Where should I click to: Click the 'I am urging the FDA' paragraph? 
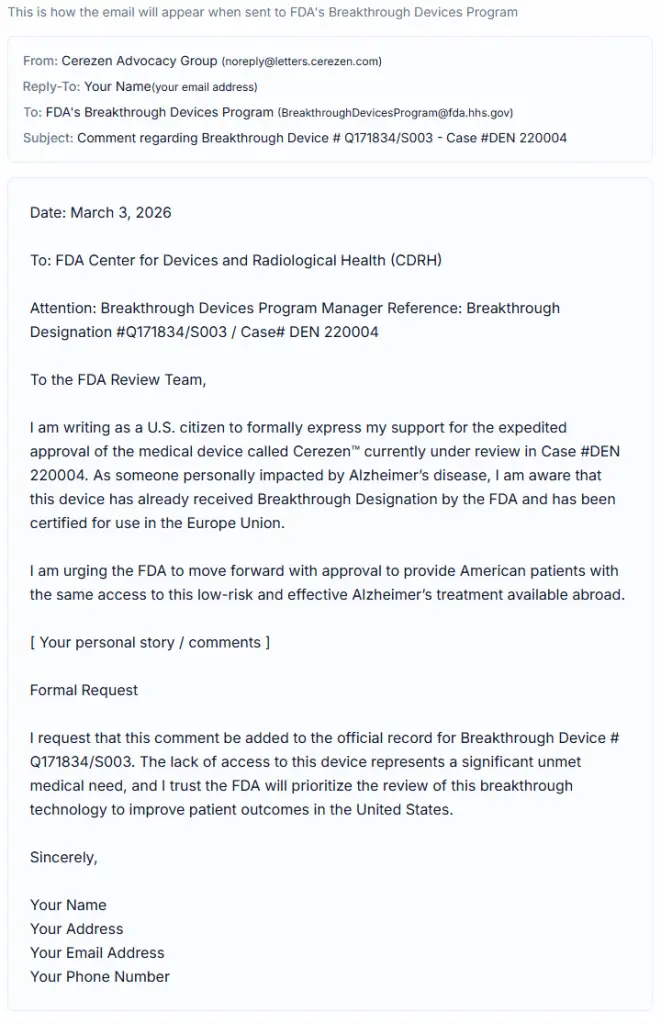click(x=326, y=583)
